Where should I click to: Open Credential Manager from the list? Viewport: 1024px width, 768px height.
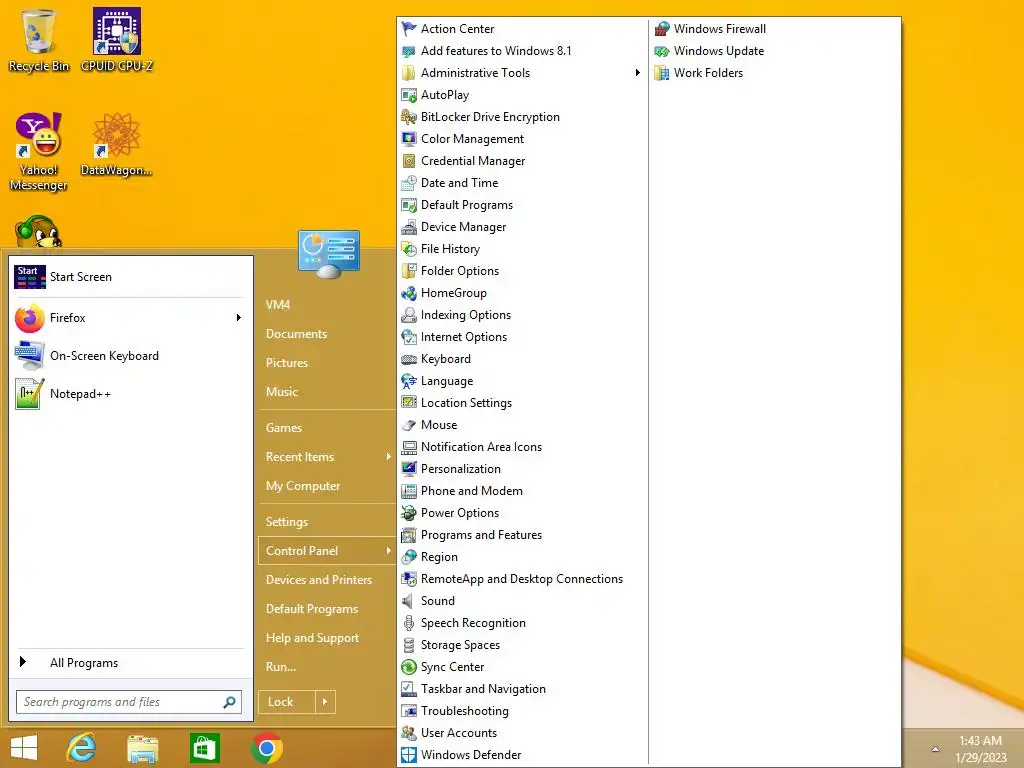coord(473,161)
